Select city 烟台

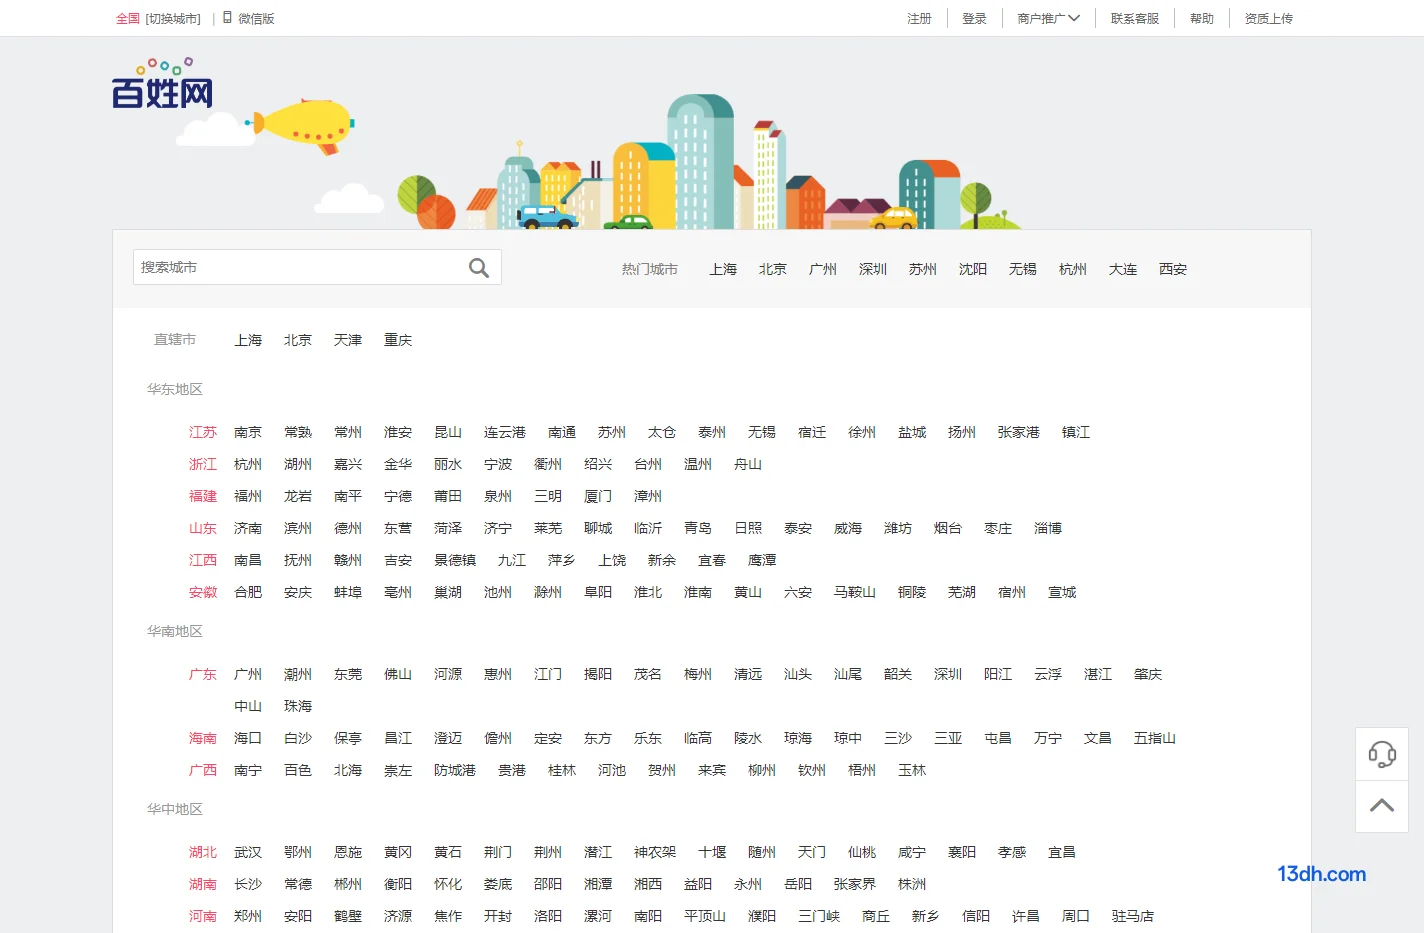(x=948, y=528)
